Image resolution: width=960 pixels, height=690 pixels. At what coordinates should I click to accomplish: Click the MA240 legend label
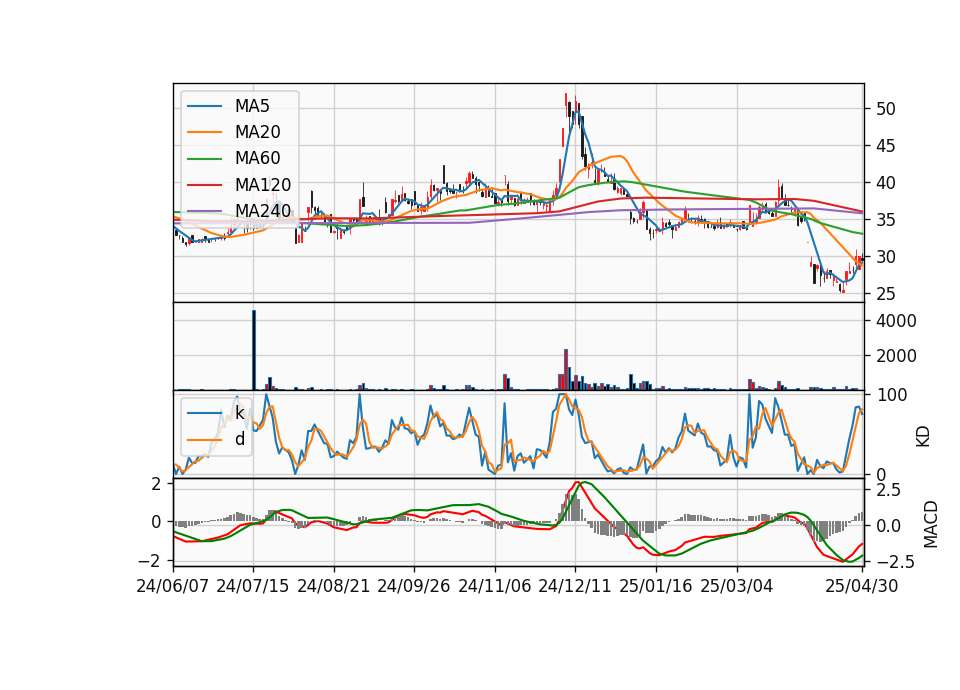tap(263, 211)
